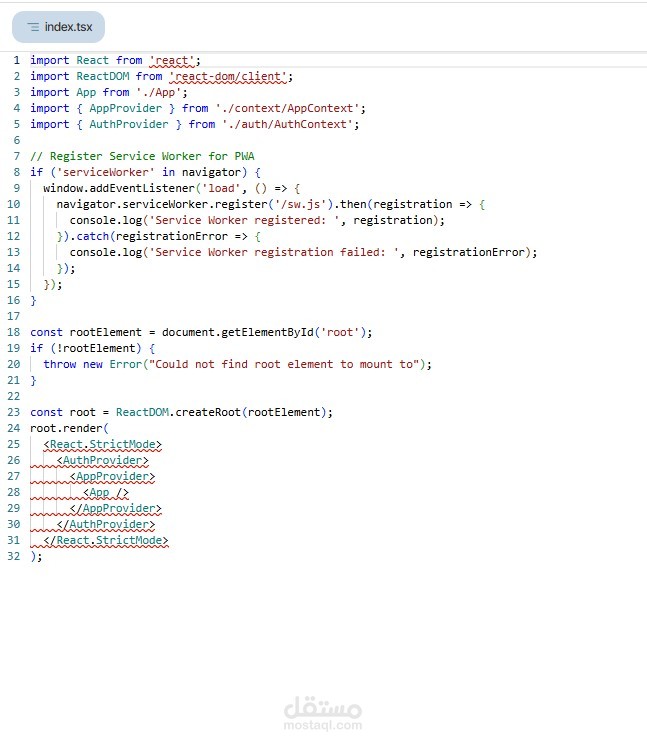Screen dimensions: 647x747
Task: Click '/sw.js' string on line 10
Action: tap(301, 204)
